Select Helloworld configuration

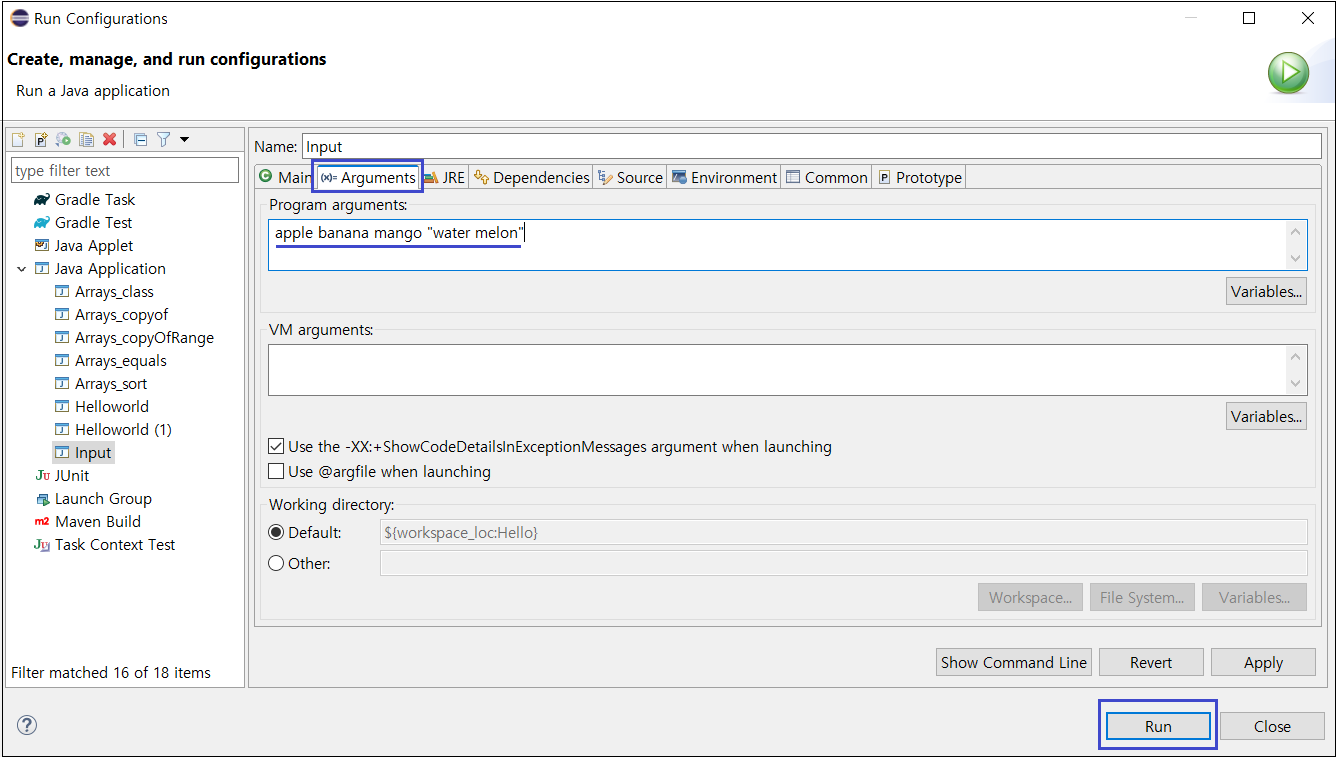click(112, 407)
